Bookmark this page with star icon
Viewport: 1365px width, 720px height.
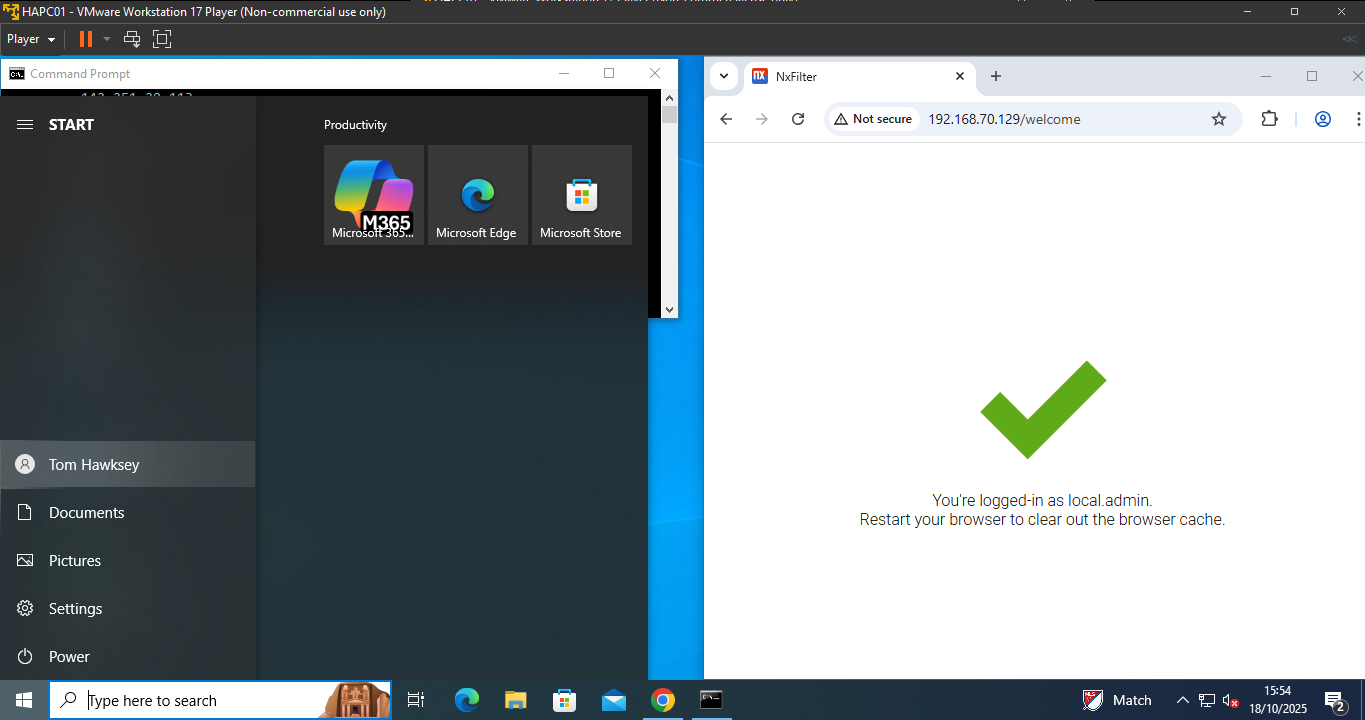pos(1218,119)
